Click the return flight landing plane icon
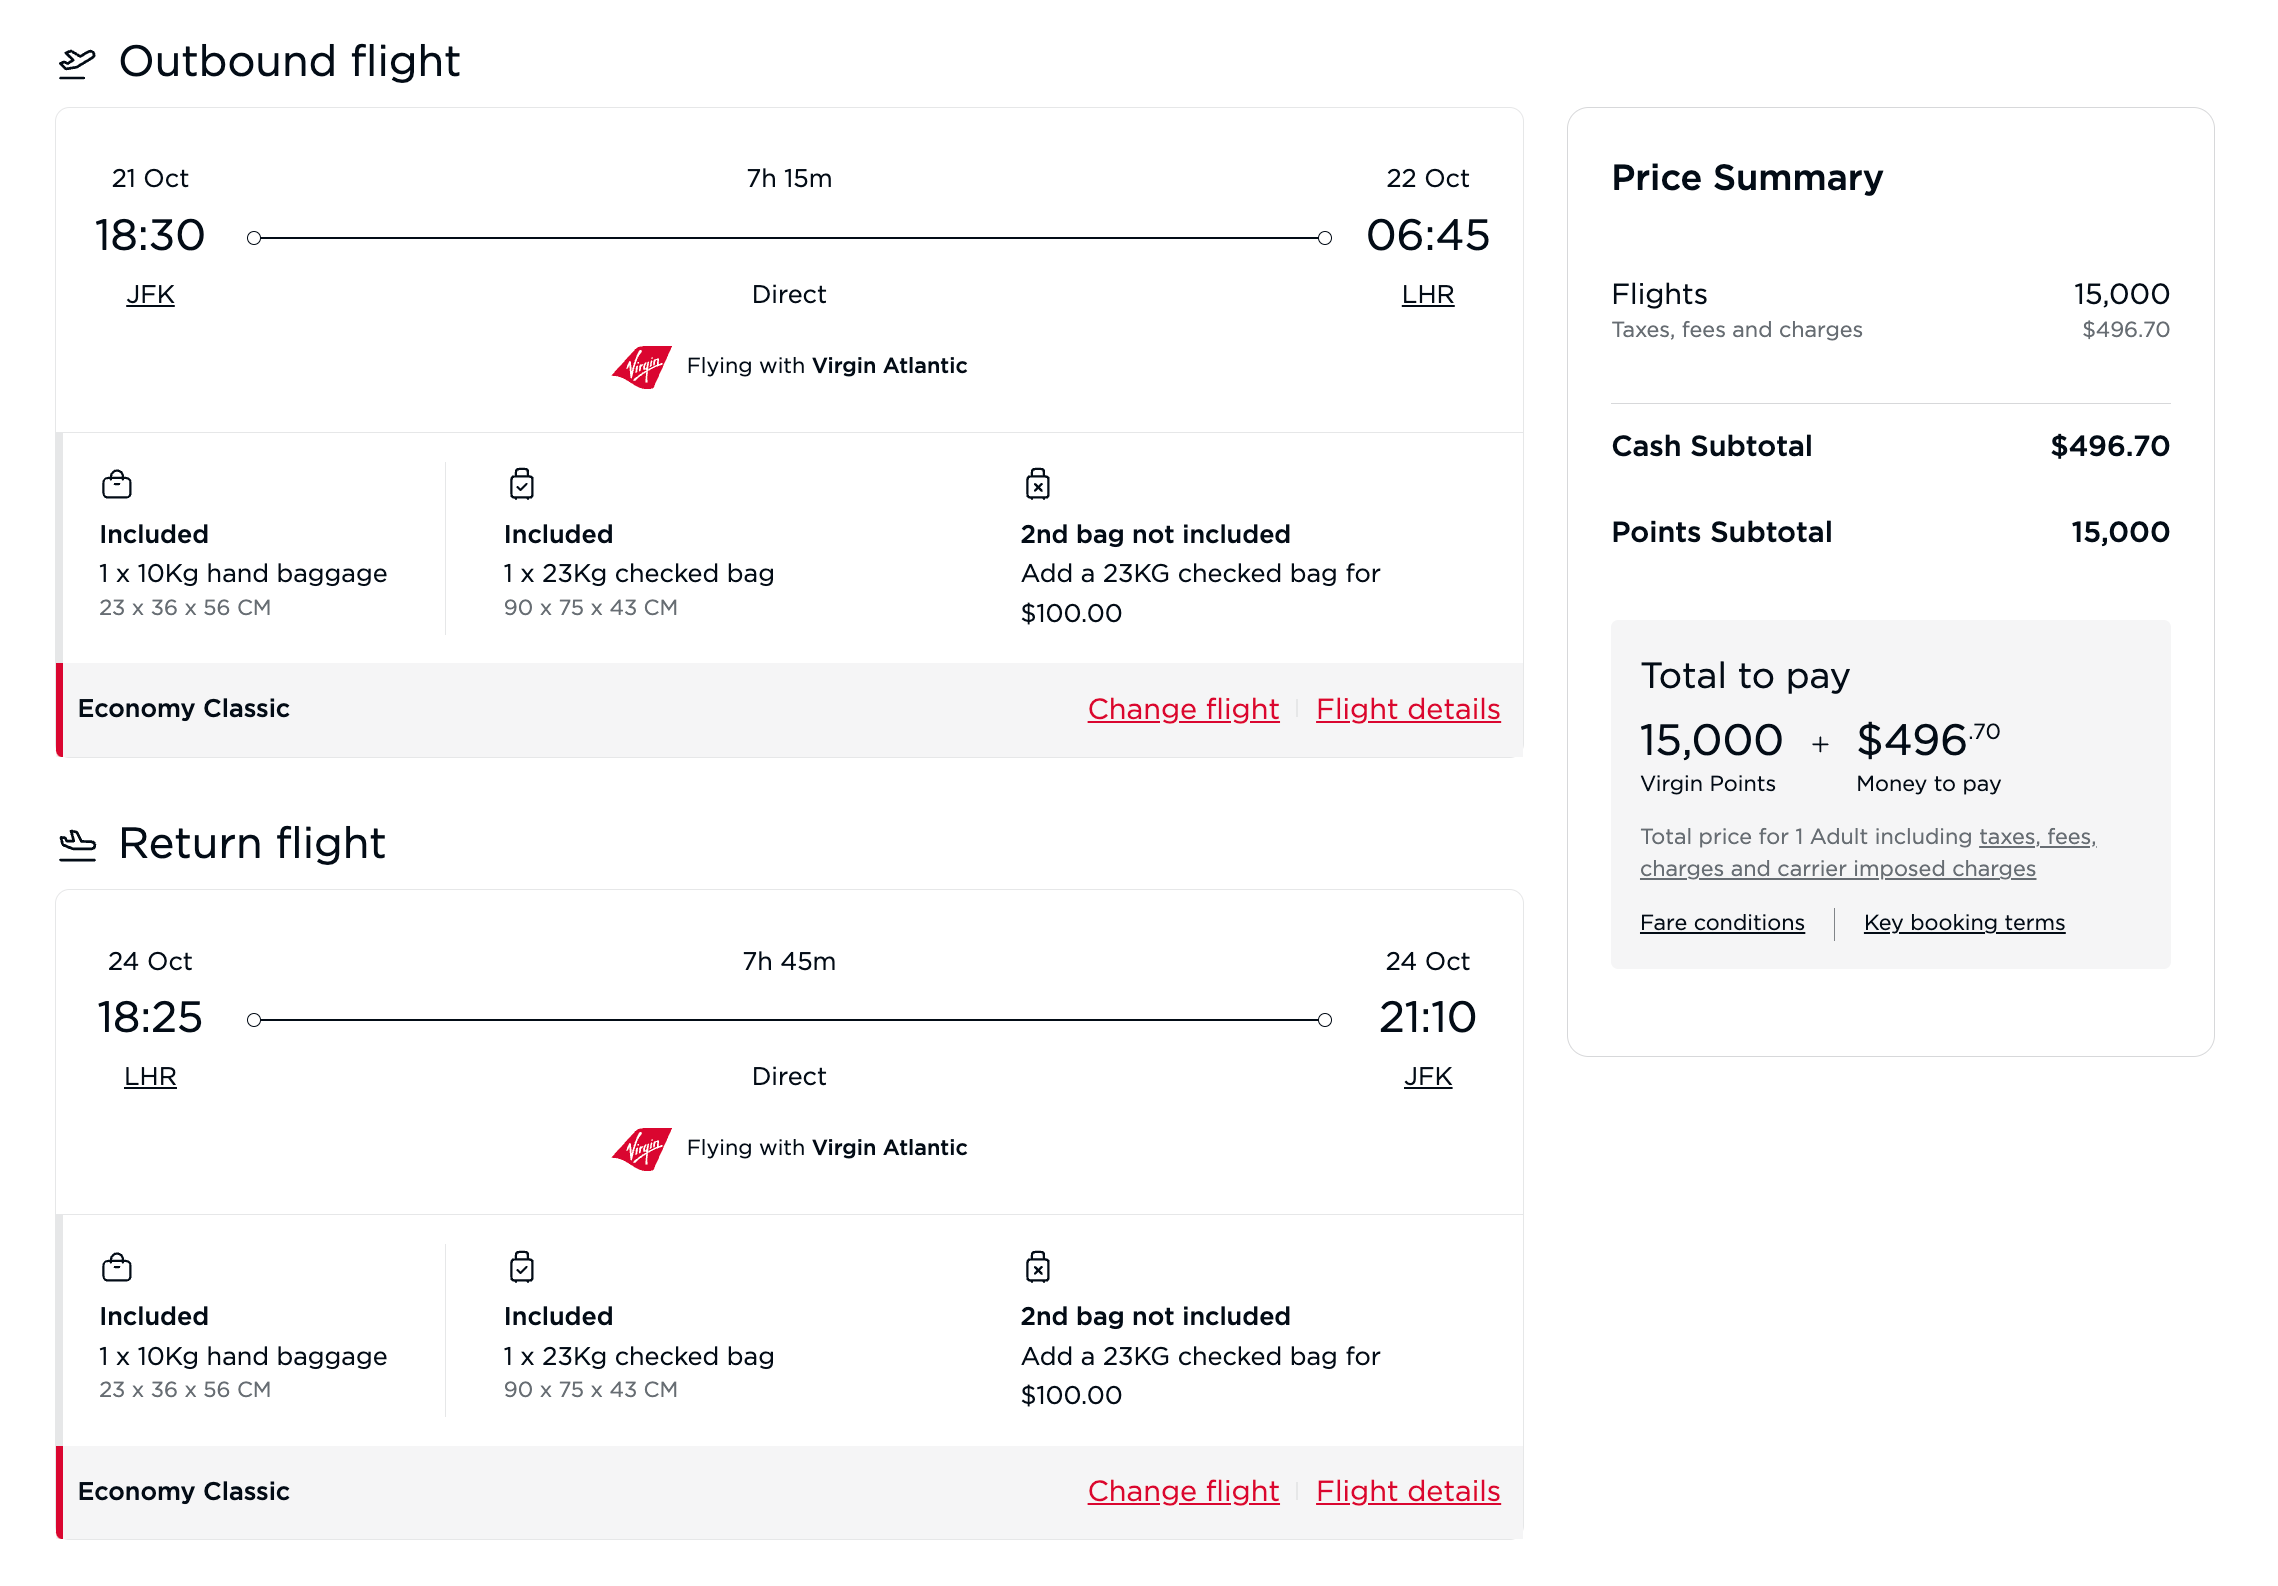Viewport: 2278px width, 1586px height. (77, 845)
